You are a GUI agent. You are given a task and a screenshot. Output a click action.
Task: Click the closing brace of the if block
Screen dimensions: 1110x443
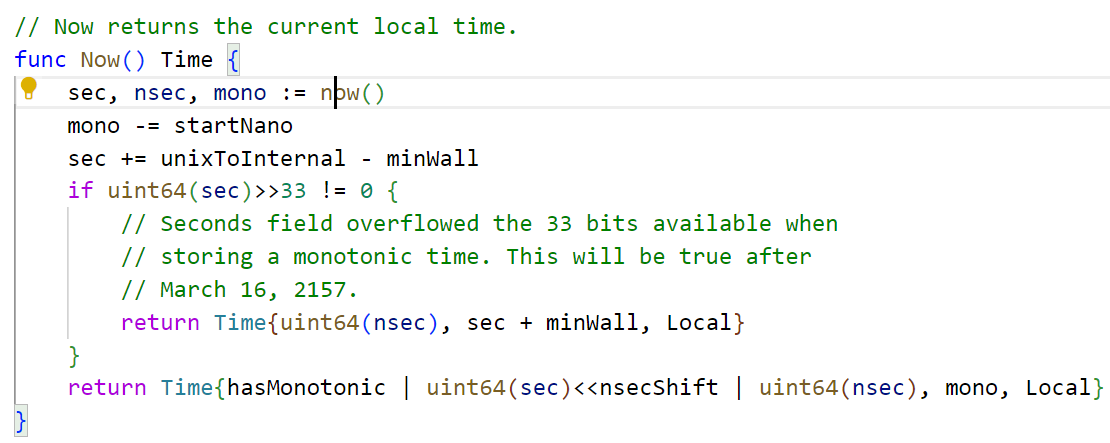tap(74, 355)
